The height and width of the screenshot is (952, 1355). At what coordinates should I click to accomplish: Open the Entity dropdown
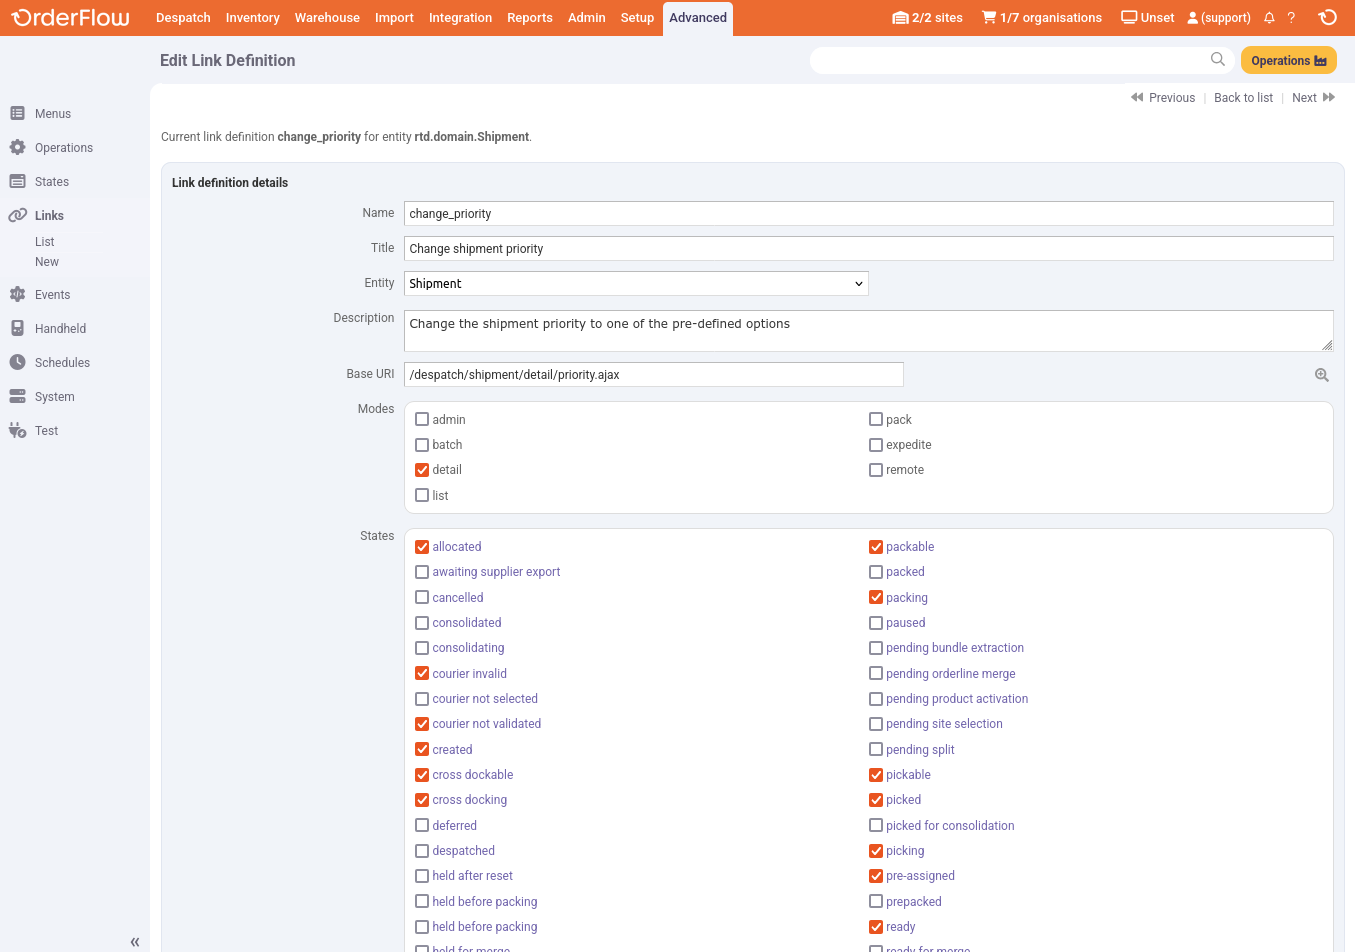pyautogui.click(x=635, y=284)
